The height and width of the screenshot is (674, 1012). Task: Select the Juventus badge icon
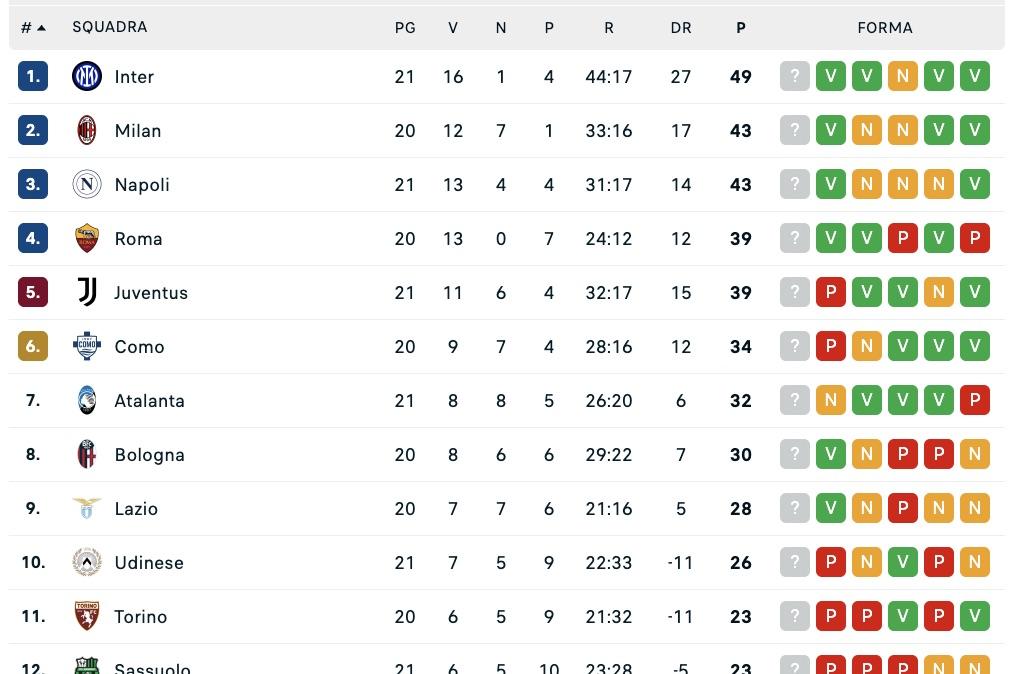click(87, 292)
